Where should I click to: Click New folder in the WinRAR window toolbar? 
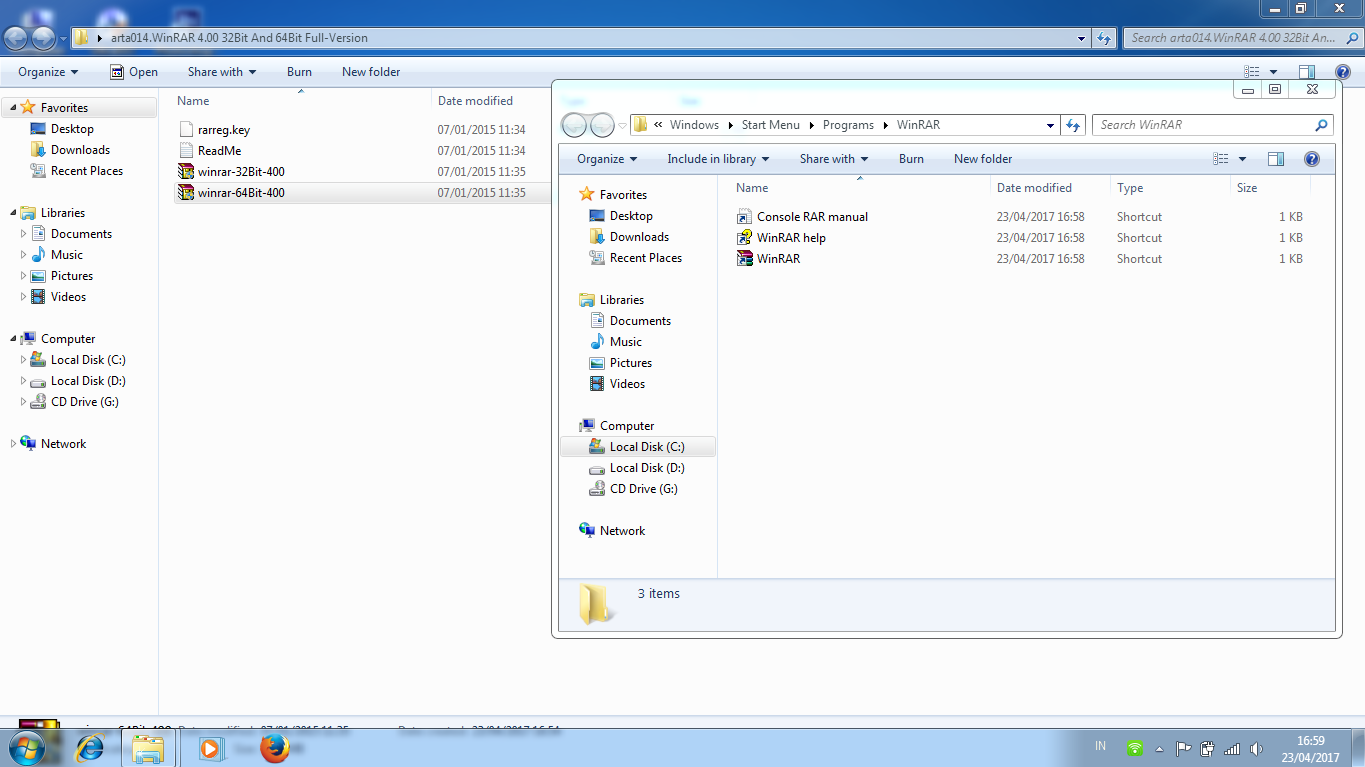click(x=983, y=159)
